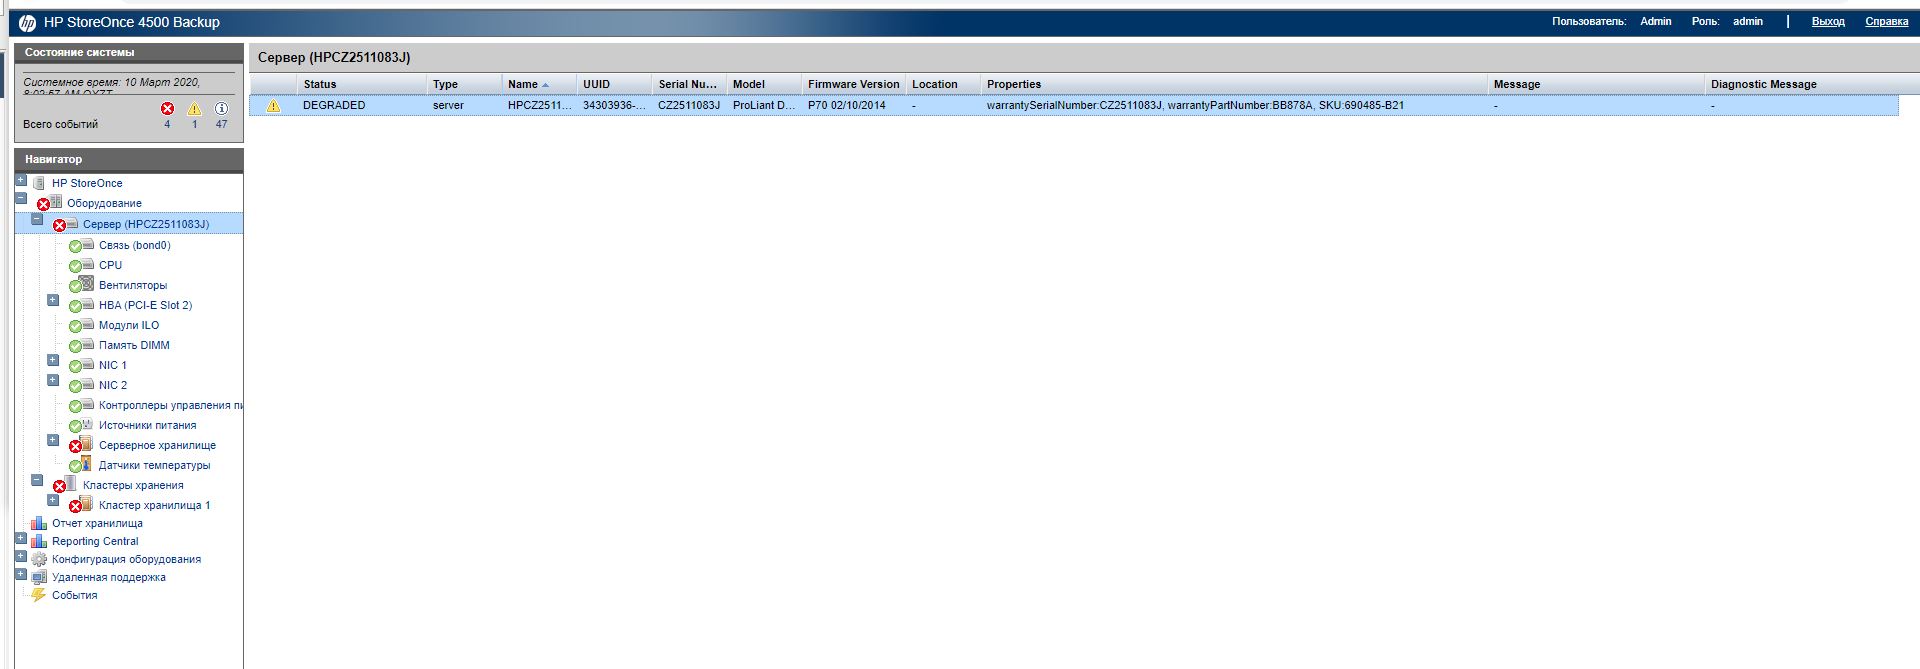Click the HP logo in header
The width and height of the screenshot is (1920, 669).
(x=27, y=22)
